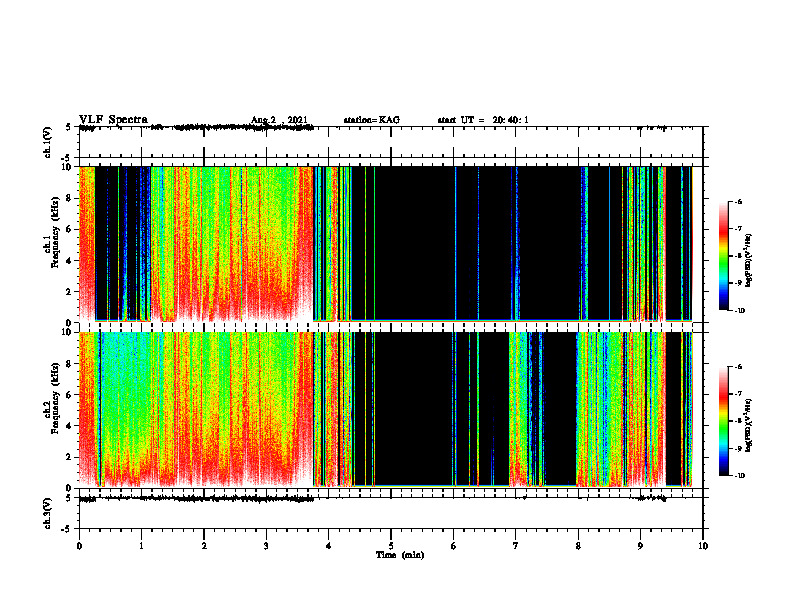Click the time axis tick label '1'
The width and height of the screenshot is (792, 612).
(141, 546)
